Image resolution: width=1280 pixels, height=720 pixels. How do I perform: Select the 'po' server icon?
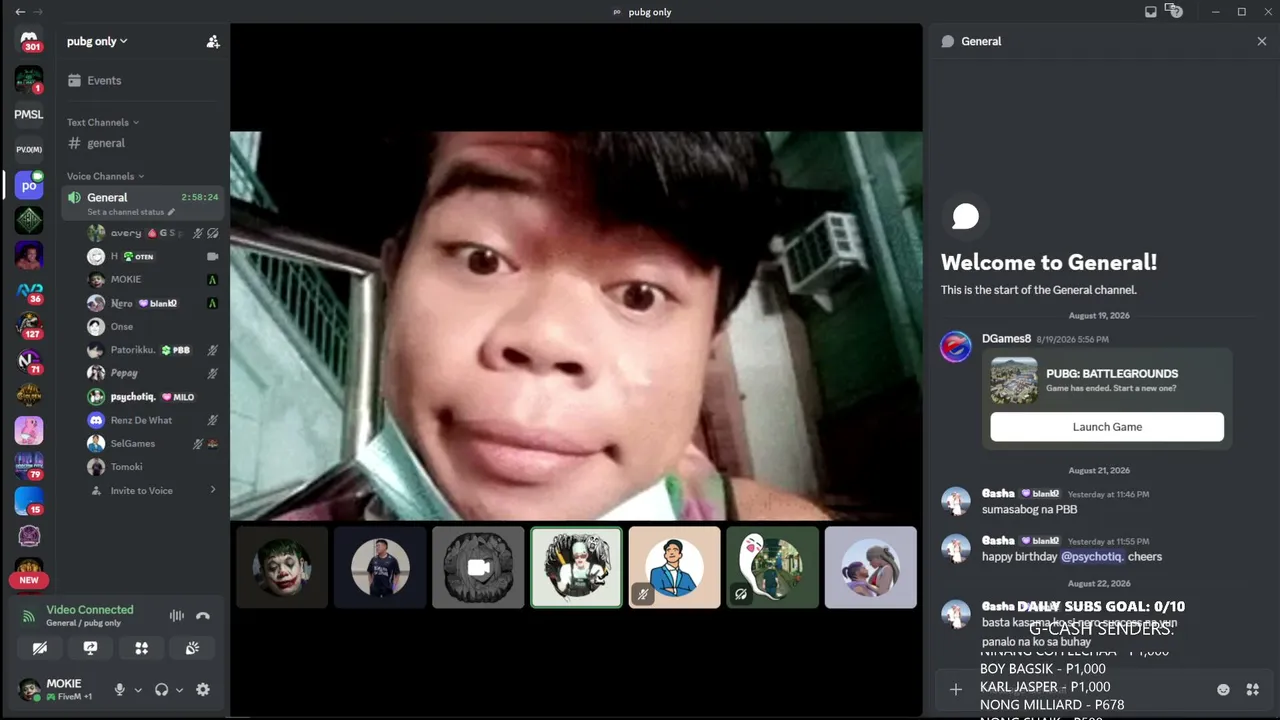[x=29, y=185]
